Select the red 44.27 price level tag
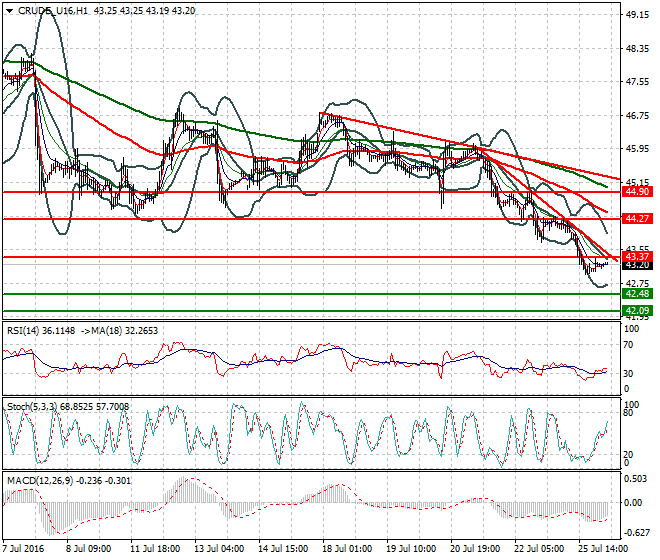660x560 pixels. point(637,218)
